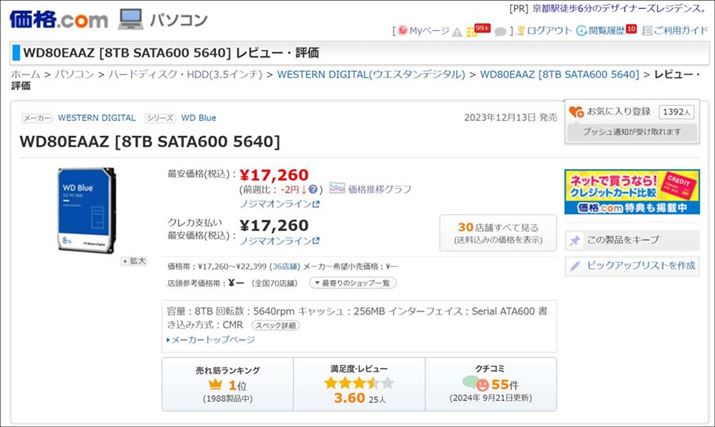Enlarge the WD Blue product thumbnail
The width and height of the screenshot is (715, 427).
(x=133, y=261)
